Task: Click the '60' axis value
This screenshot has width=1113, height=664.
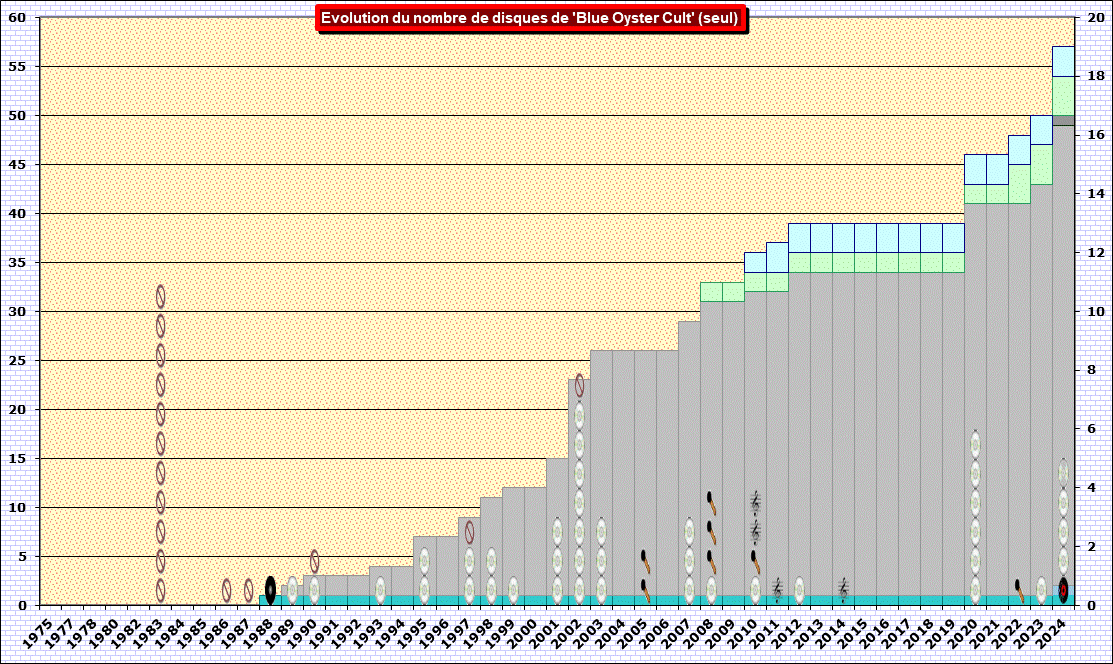Action: click(x=18, y=17)
